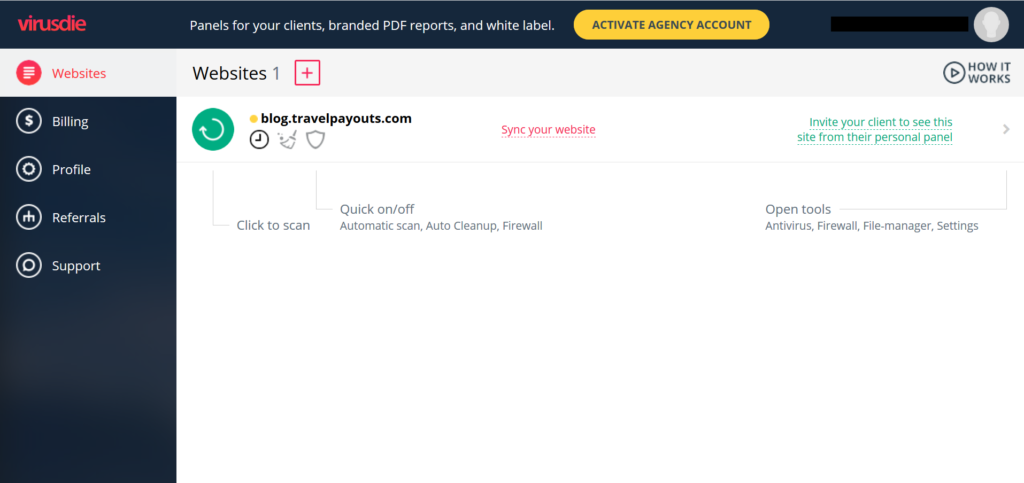Click the Websites sidebar list icon
1024x483 pixels.
(x=29, y=73)
